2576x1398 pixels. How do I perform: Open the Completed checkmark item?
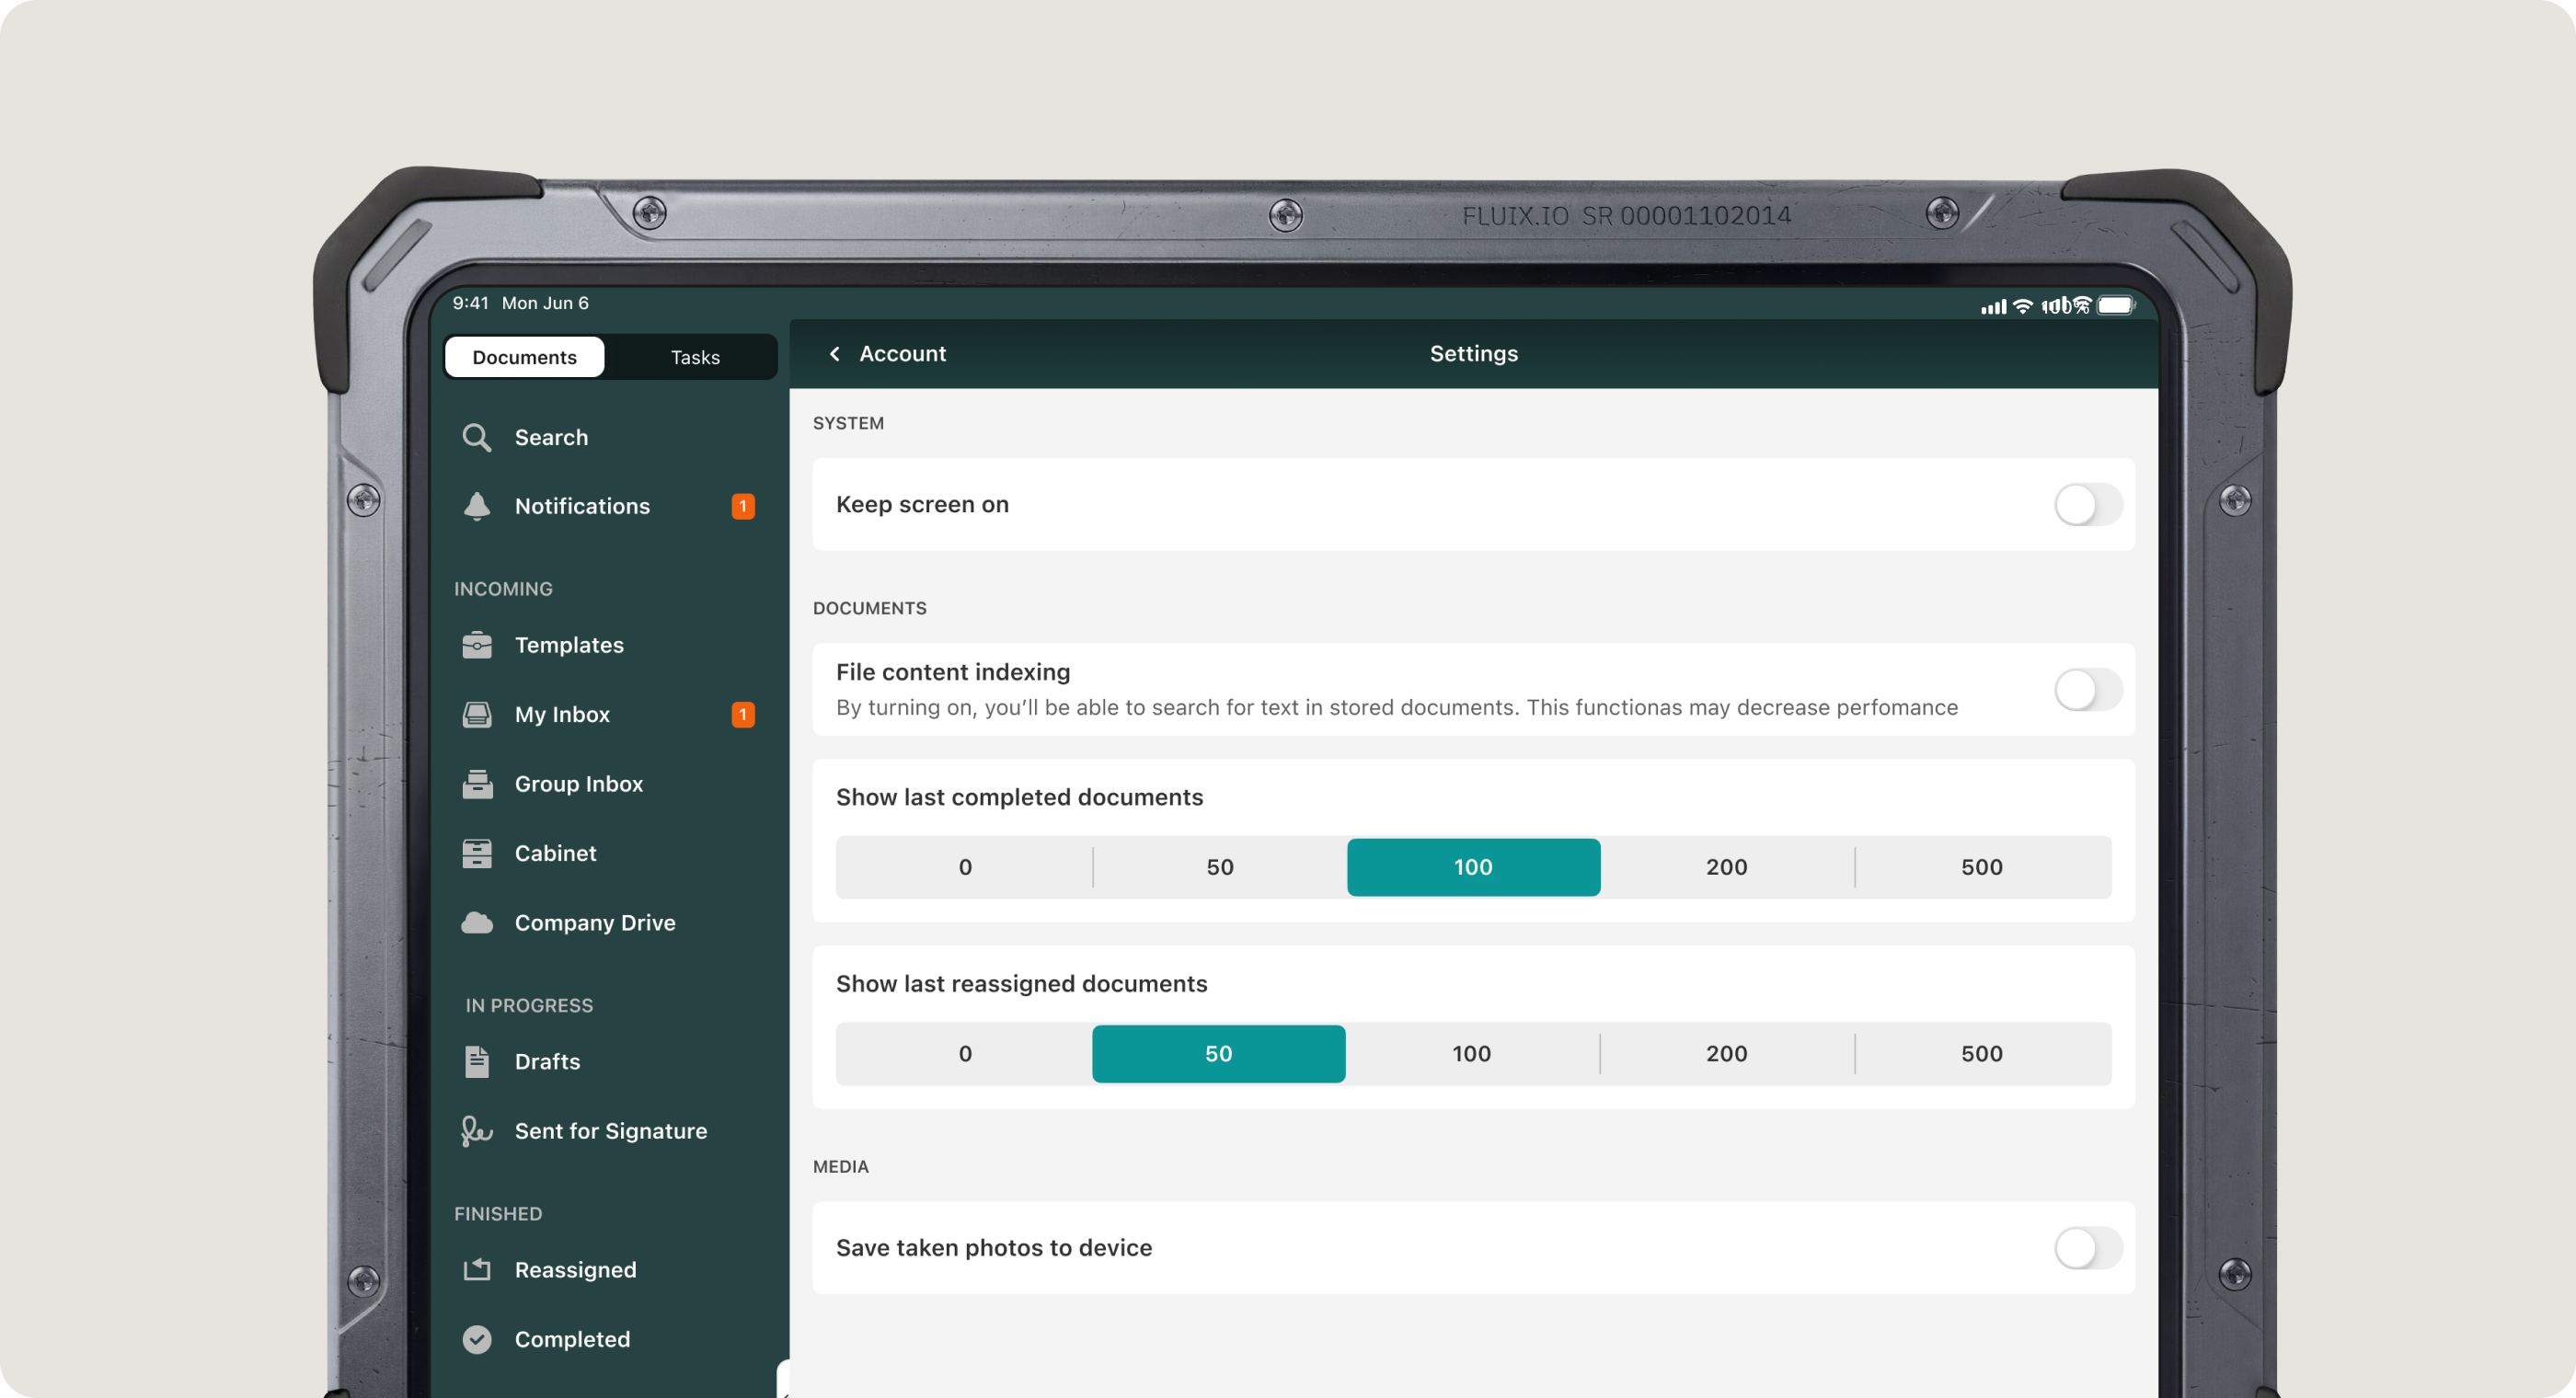477,1340
